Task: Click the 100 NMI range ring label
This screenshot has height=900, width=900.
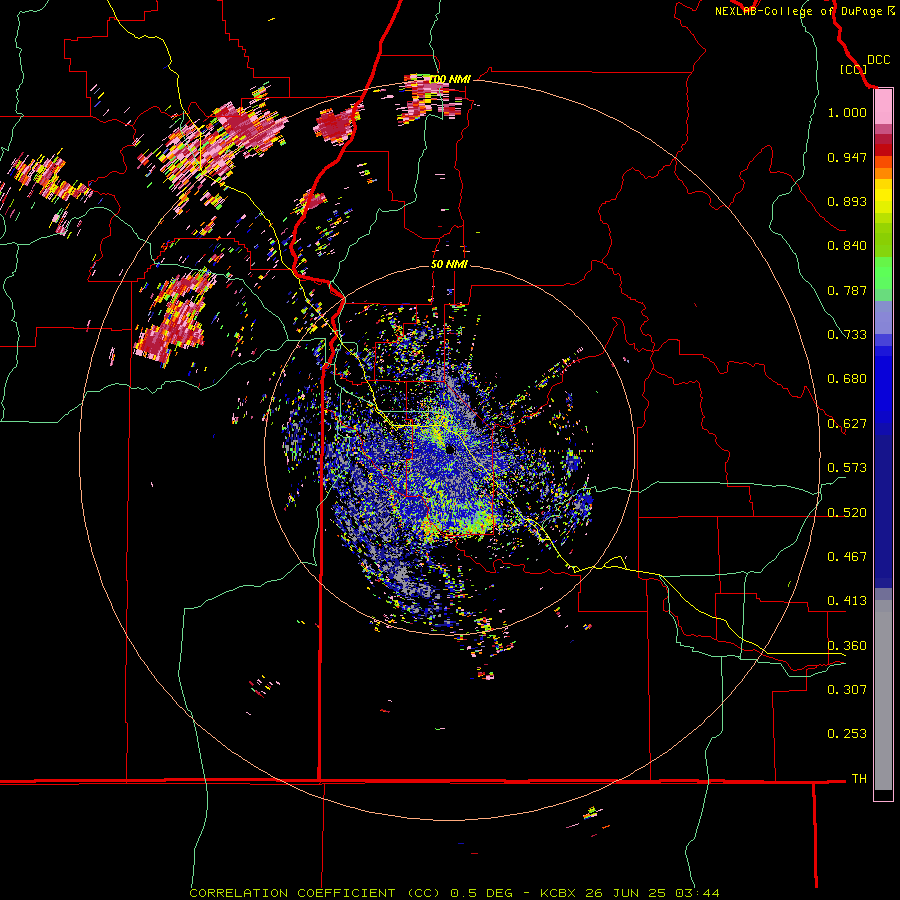Action: (451, 79)
